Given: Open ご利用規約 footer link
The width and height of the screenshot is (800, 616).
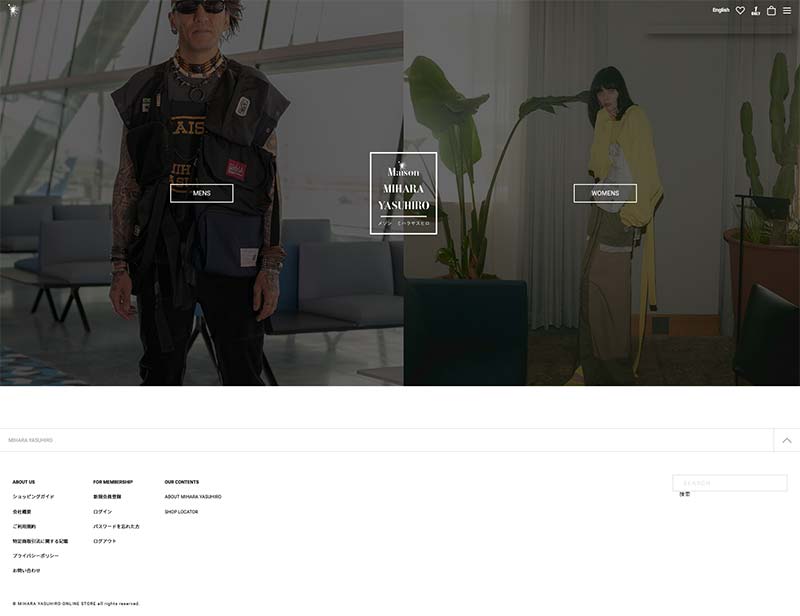Looking at the screenshot, I should 24,526.
